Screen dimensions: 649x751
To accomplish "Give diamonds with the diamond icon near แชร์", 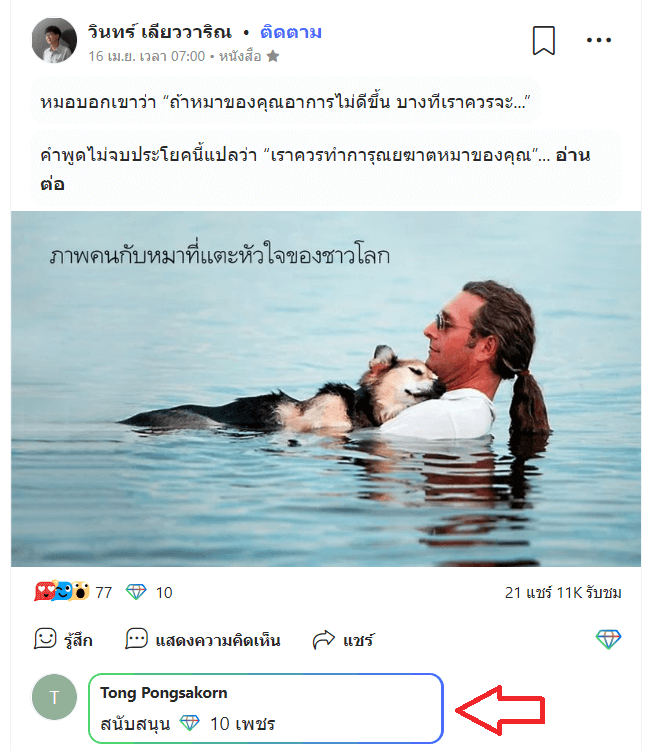I will tap(608, 639).
